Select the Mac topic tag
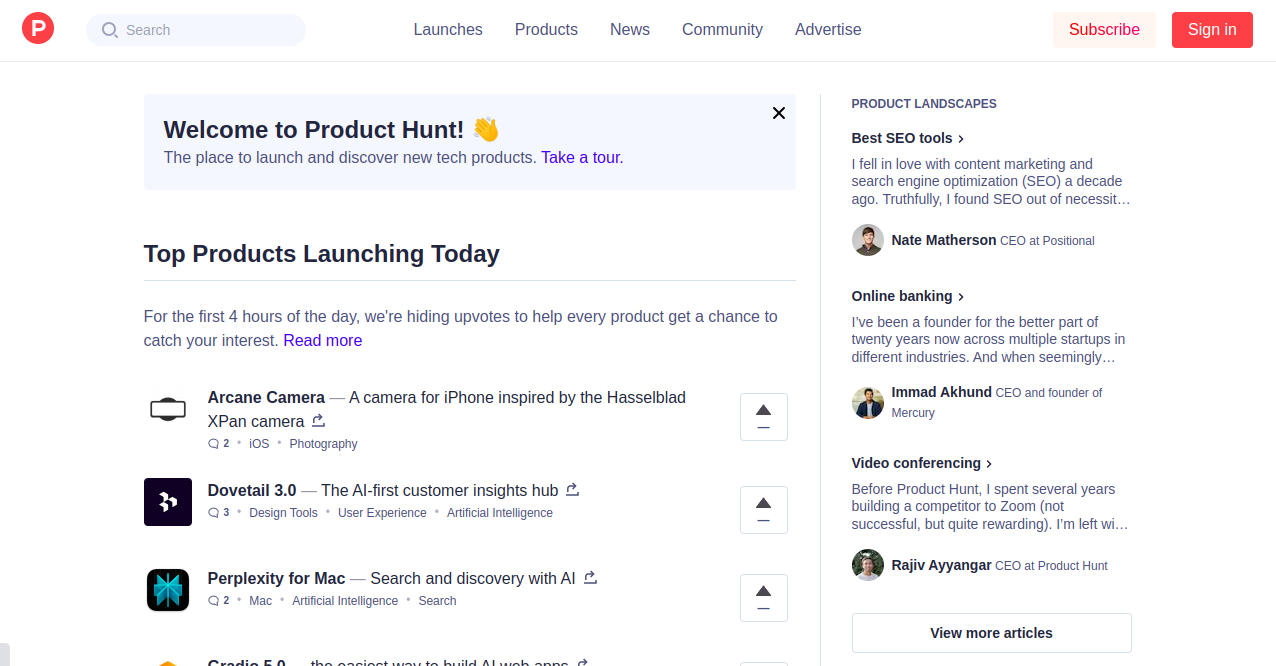 pyautogui.click(x=260, y=601)
